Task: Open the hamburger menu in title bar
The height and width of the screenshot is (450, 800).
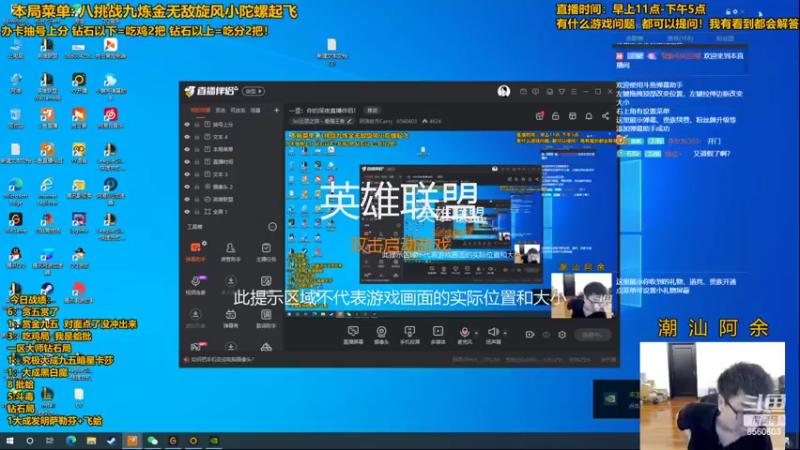Action: click(573, 91)
